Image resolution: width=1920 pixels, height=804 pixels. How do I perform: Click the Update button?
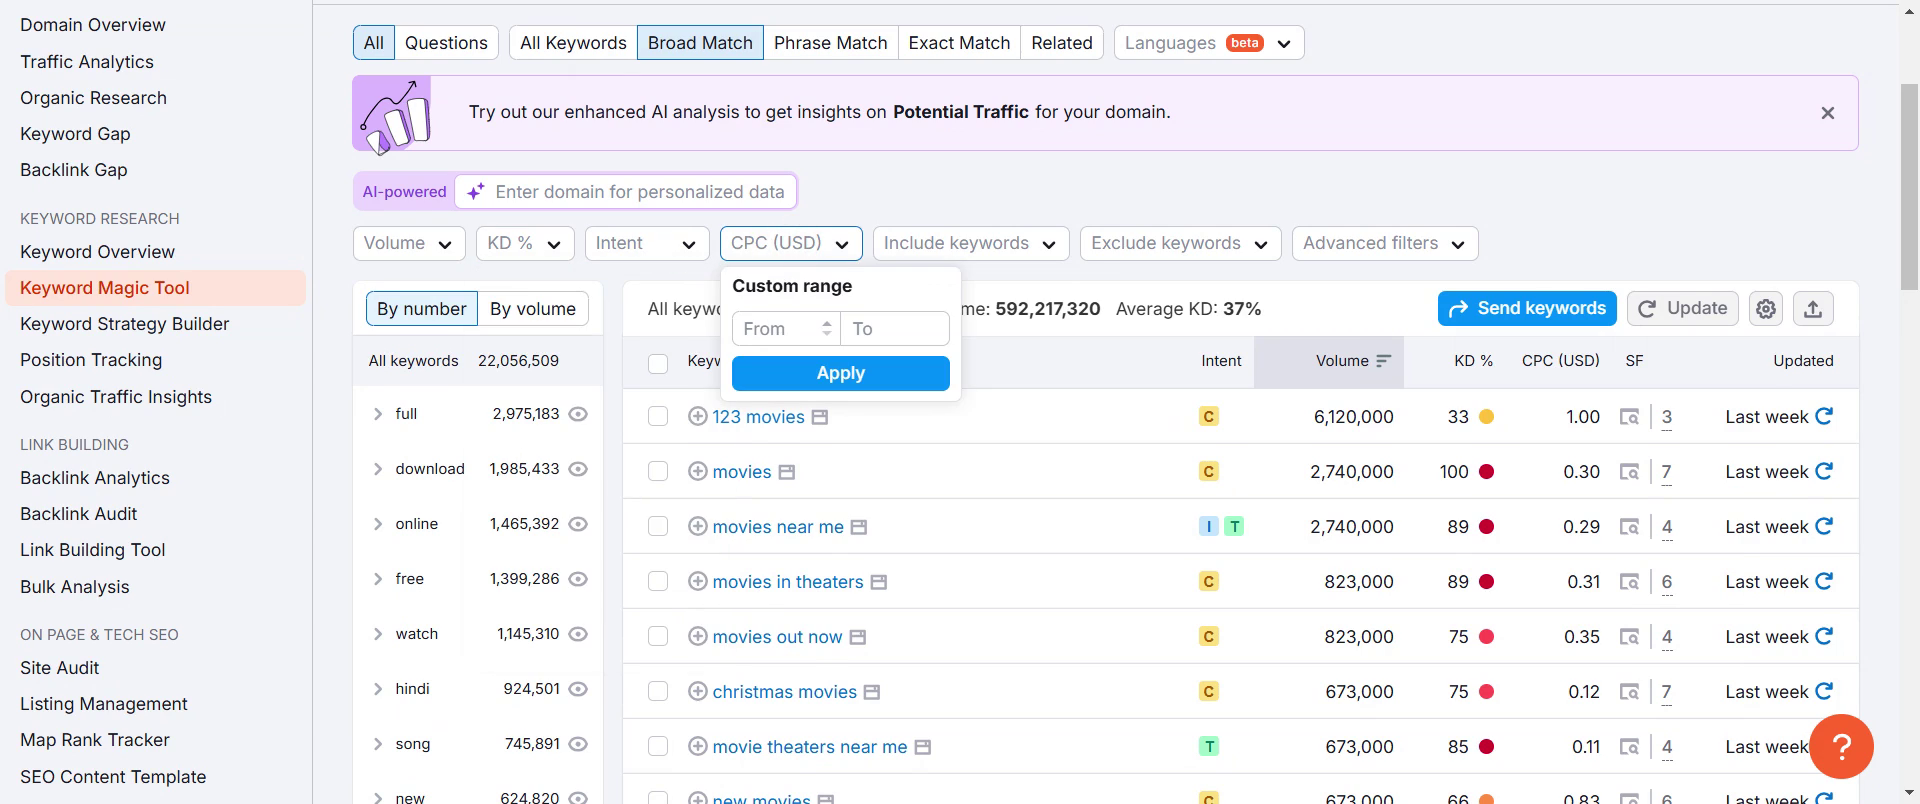1683,308
